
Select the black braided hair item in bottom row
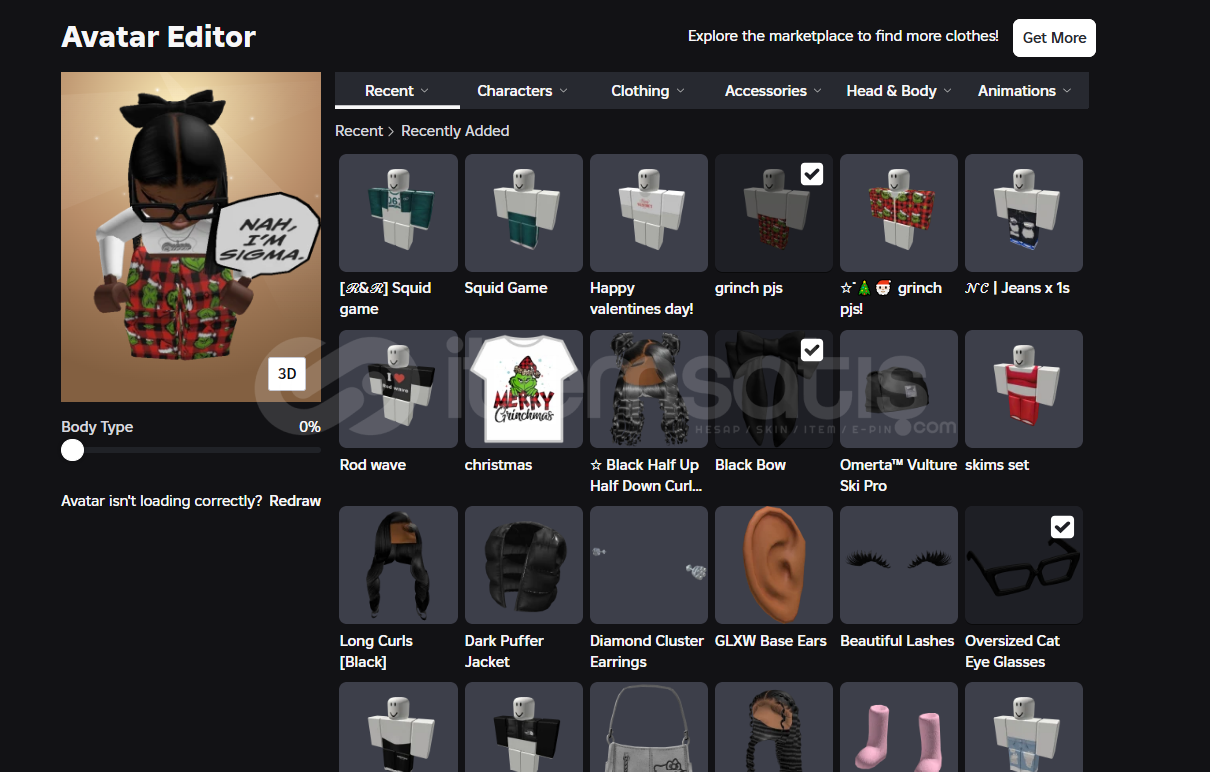774,727
